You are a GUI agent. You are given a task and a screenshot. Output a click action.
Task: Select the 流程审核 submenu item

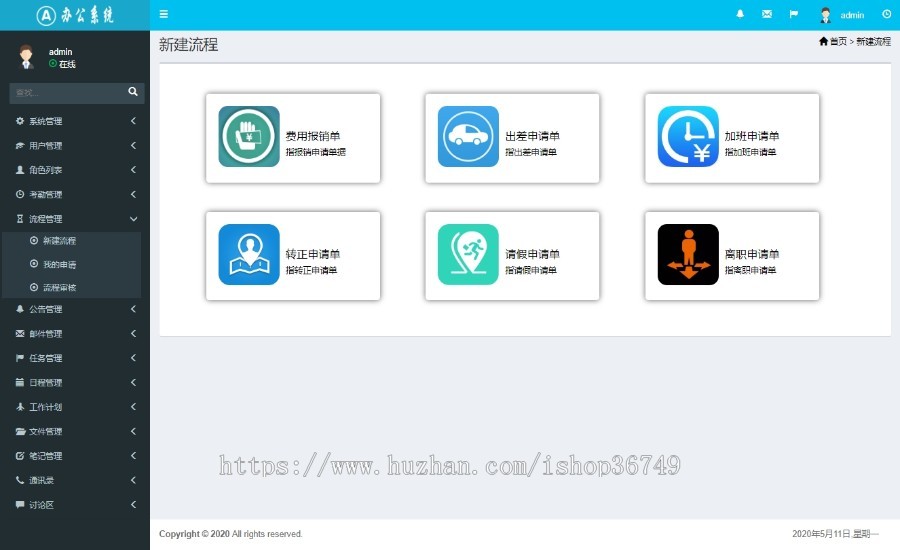59,288
